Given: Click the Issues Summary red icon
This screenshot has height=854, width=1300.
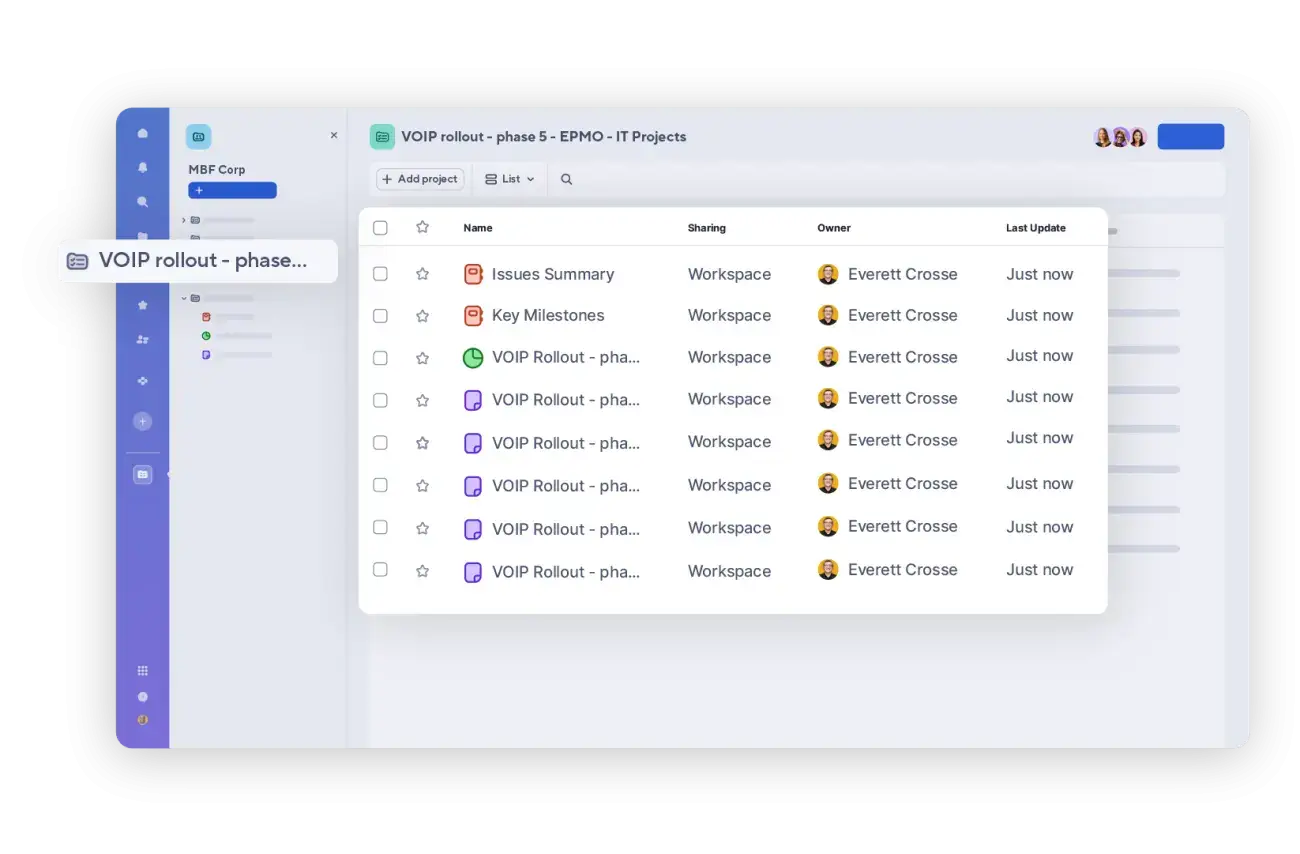Looking at the screenshot, I should pos(473,274).
